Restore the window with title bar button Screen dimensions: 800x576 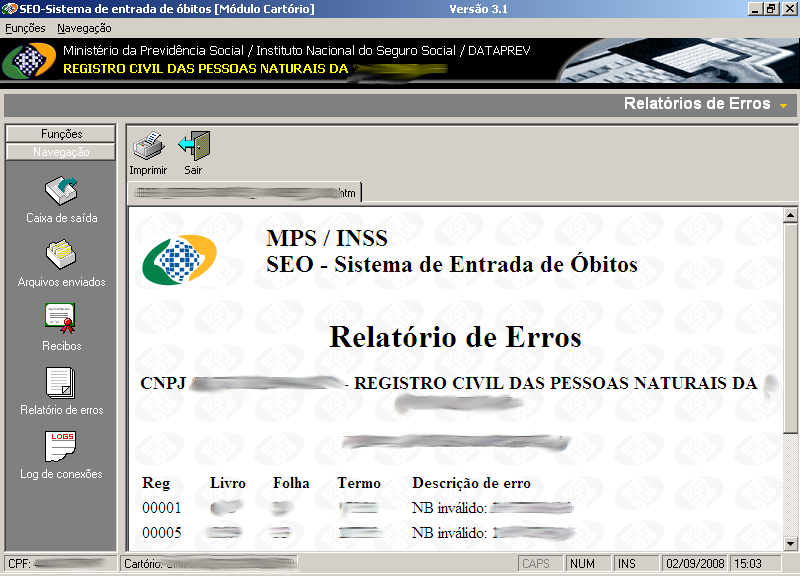tap(771, 9)
